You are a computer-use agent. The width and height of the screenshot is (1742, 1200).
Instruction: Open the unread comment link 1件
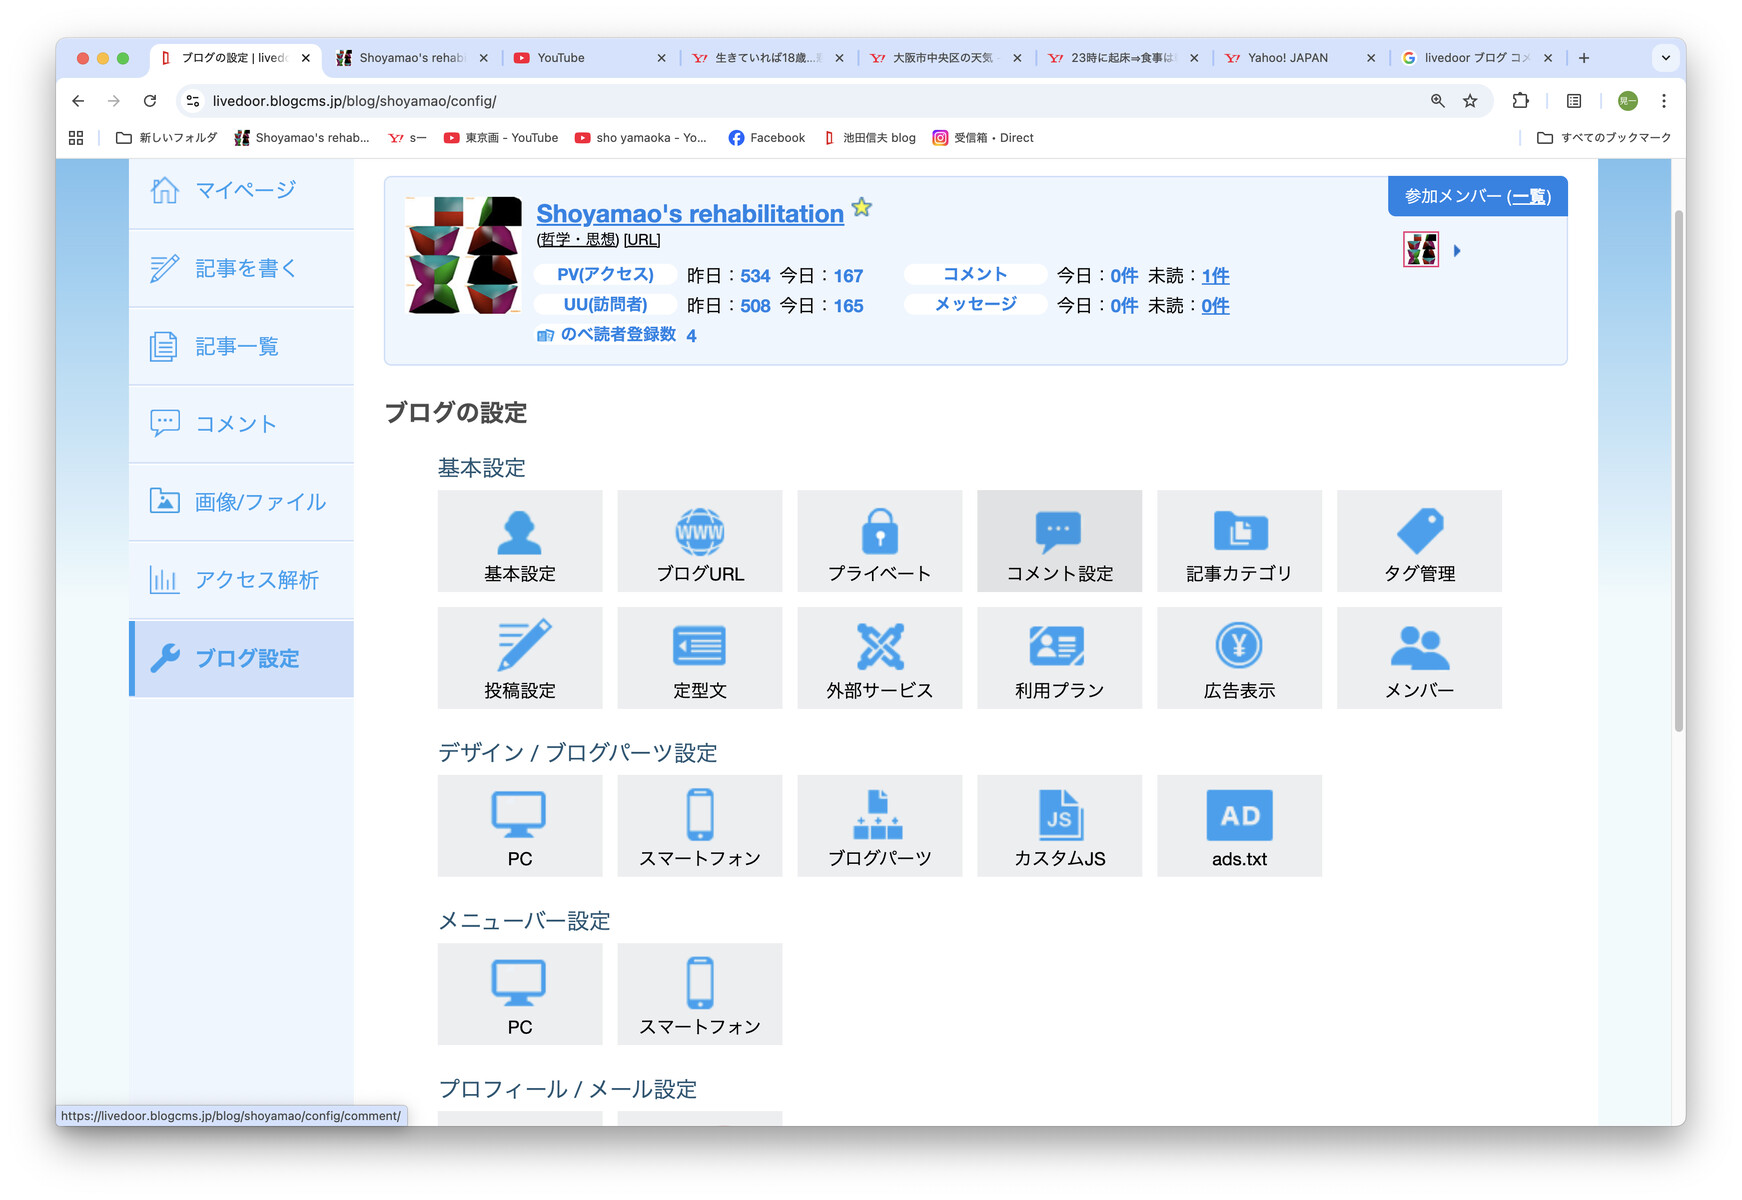(1215, 275)
